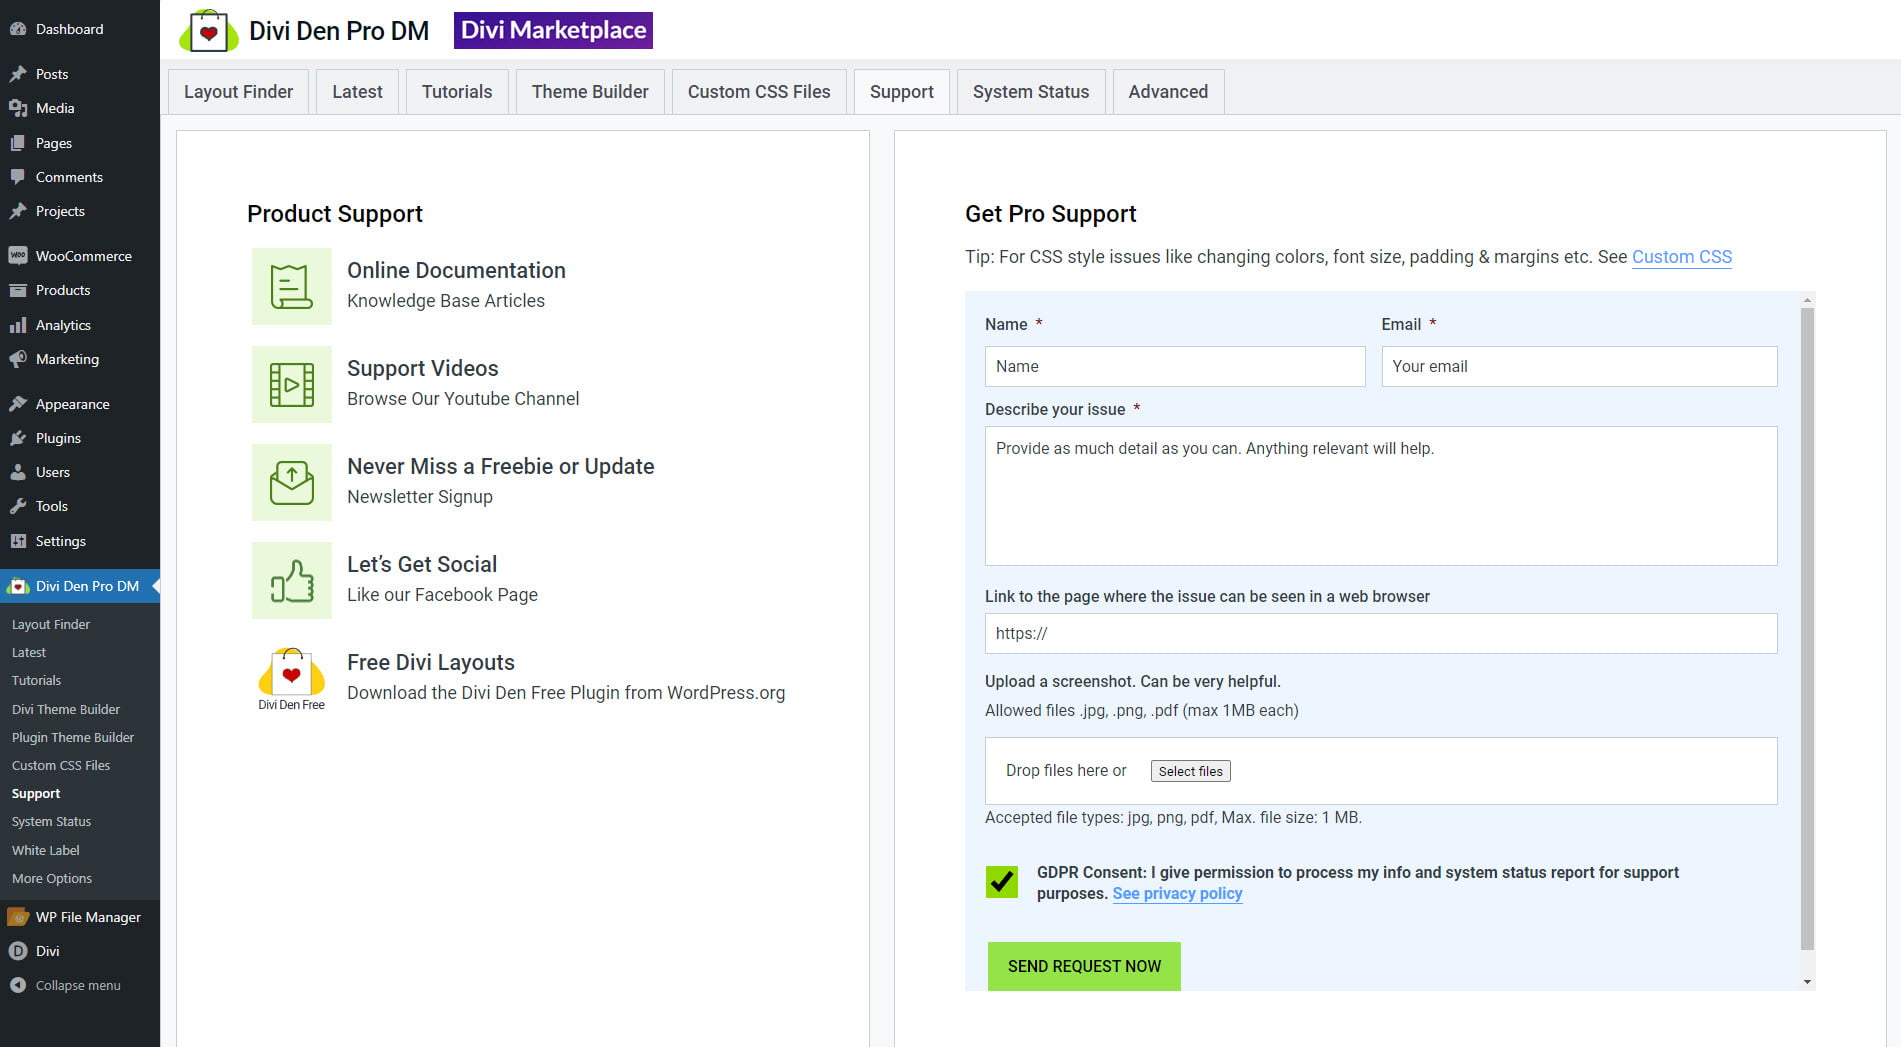Viewport: 1901px width, 1047px height.
Task: Open WP File Manager in sidebar
Action: [88, 917]
